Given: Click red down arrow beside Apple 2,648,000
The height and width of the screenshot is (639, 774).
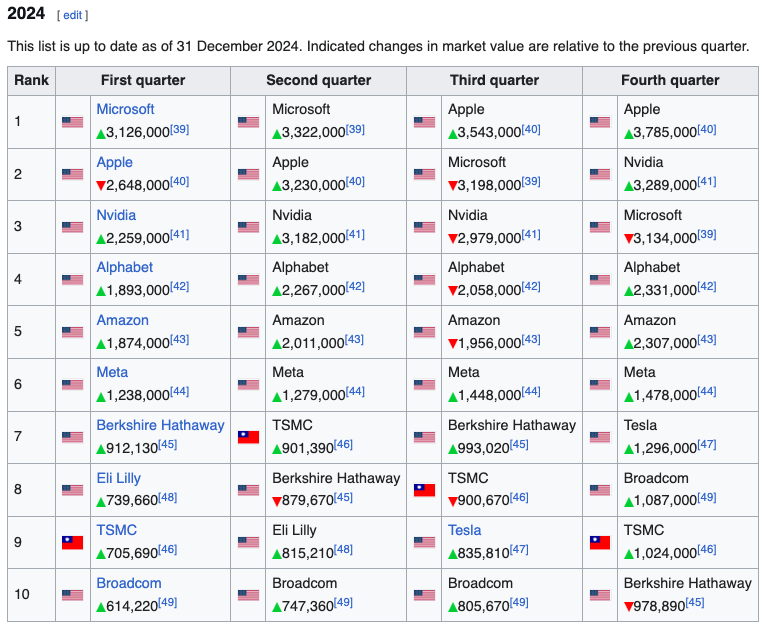Looking at the screenshot, I should [x=101, y=185].
